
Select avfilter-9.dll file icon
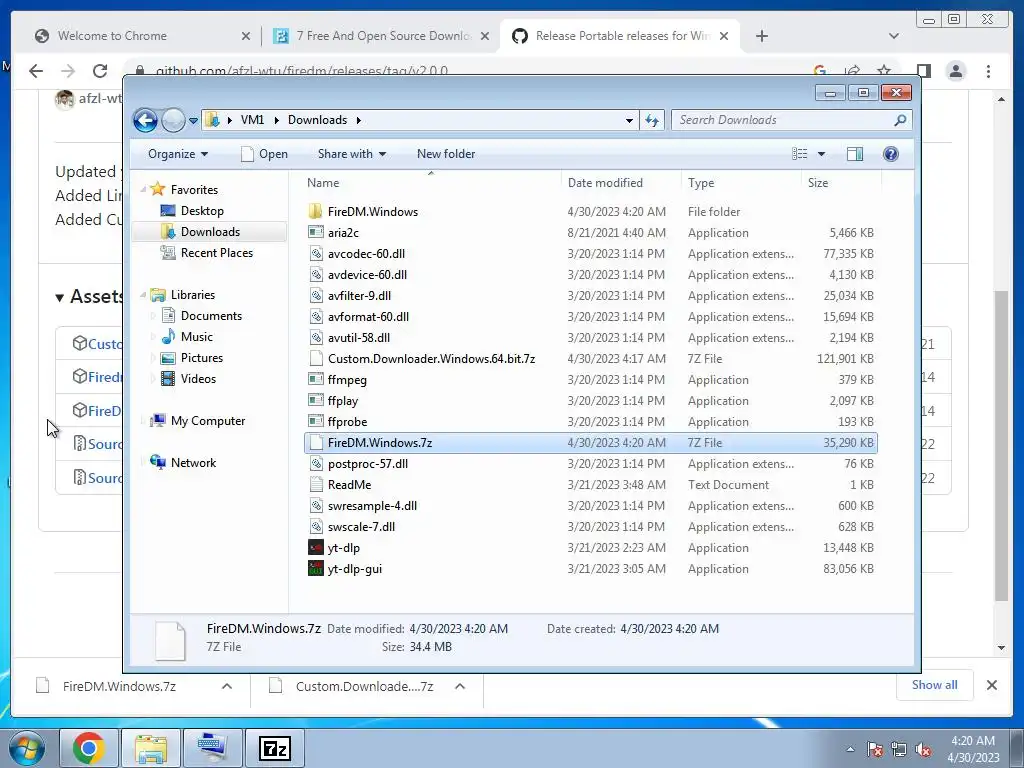315,296
